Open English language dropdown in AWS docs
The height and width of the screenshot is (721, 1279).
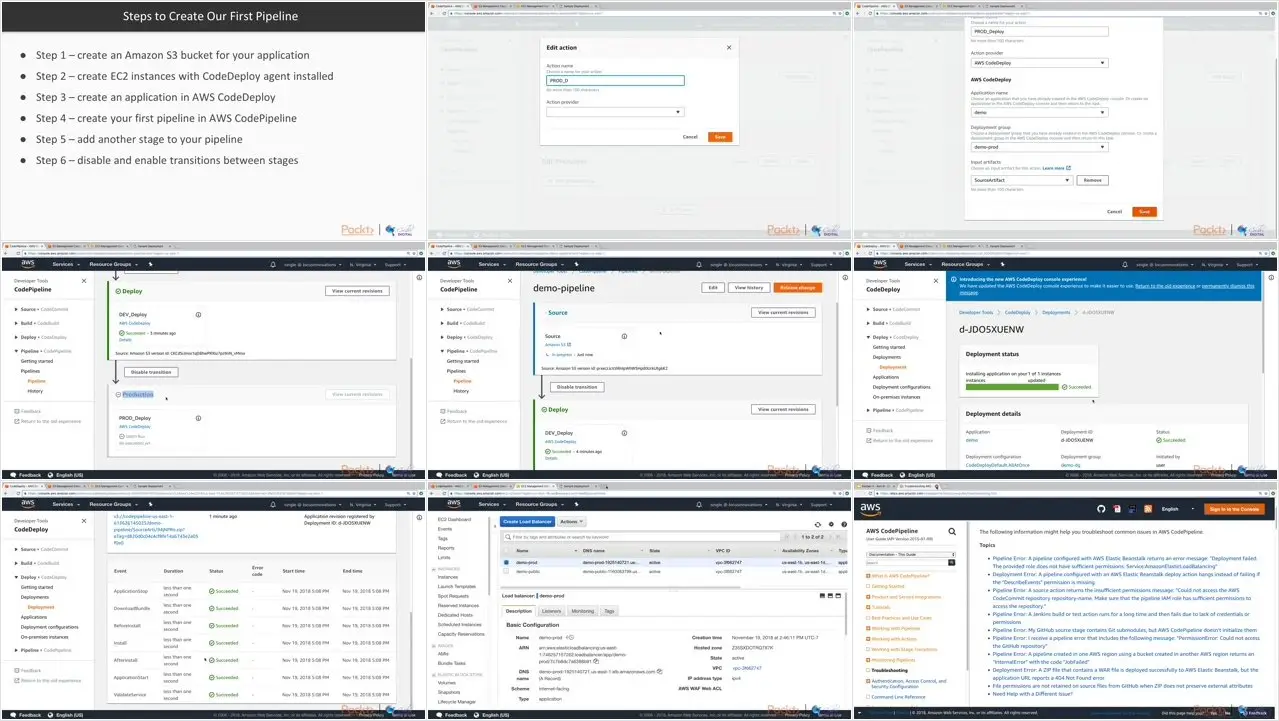point(1177,509)
